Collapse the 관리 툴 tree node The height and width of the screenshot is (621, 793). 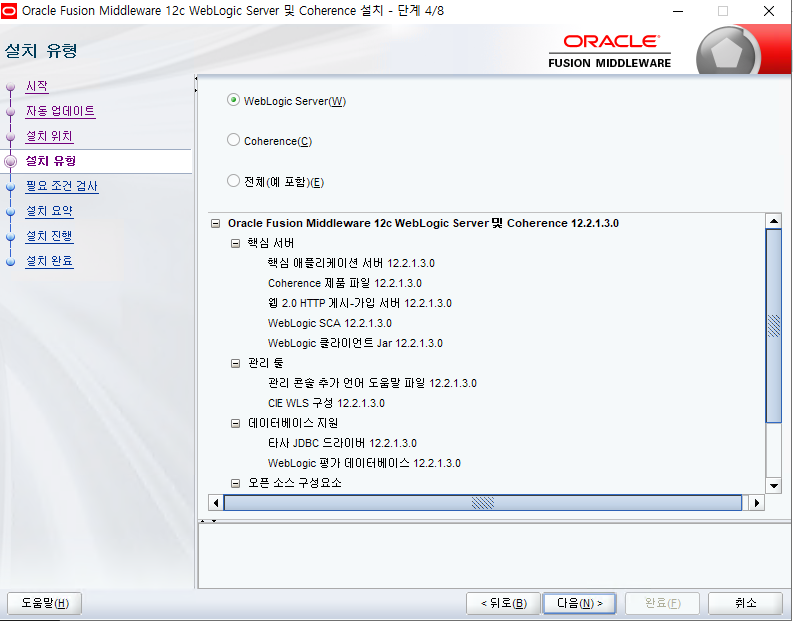[235, 363]
